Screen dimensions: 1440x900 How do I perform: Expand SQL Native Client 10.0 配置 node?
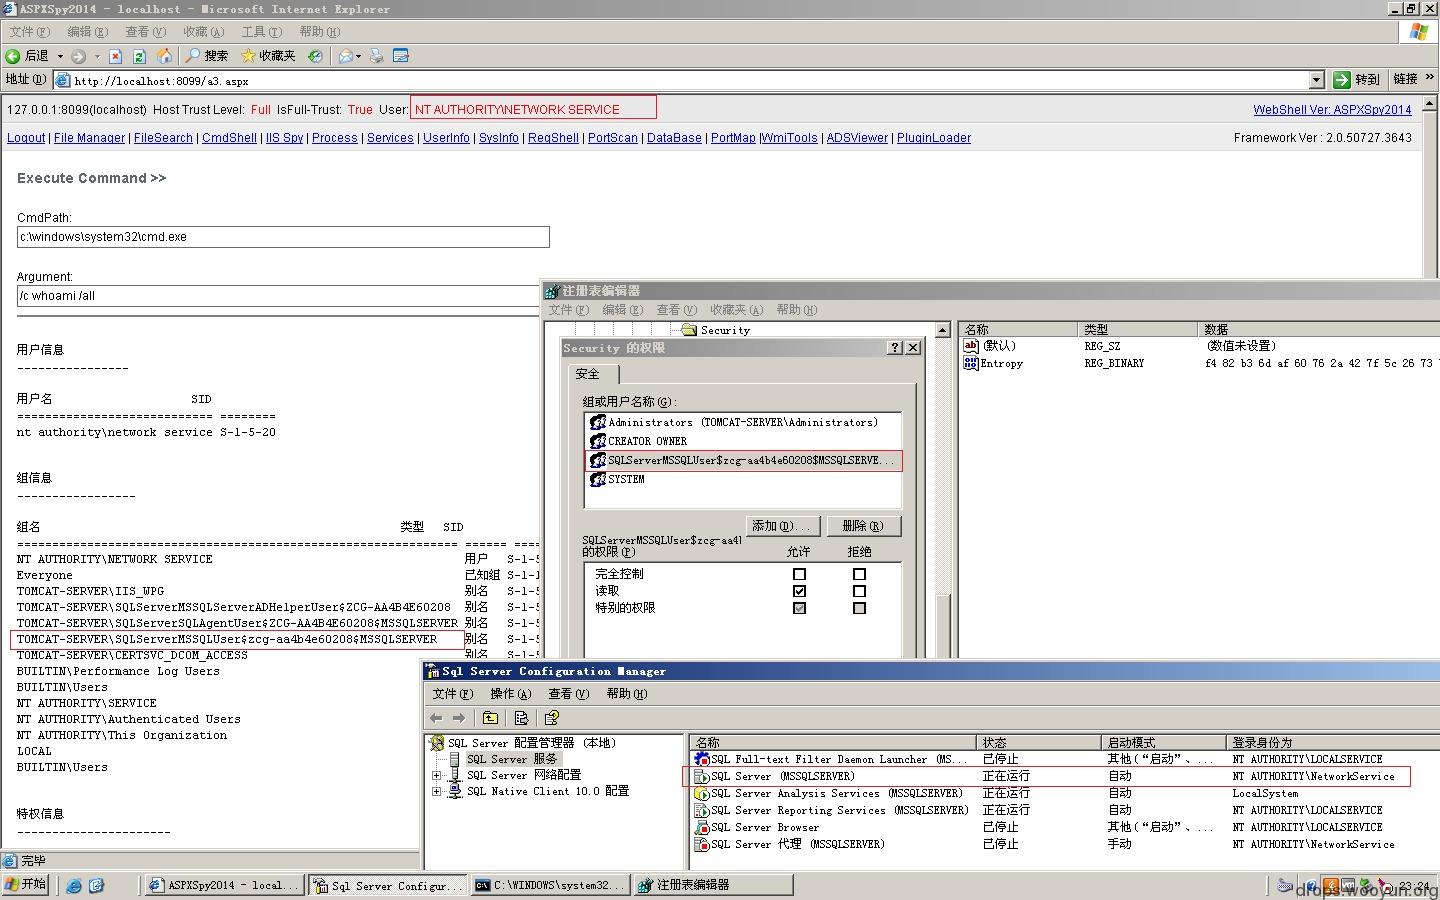pyautogui.click(x=436, y=791)
